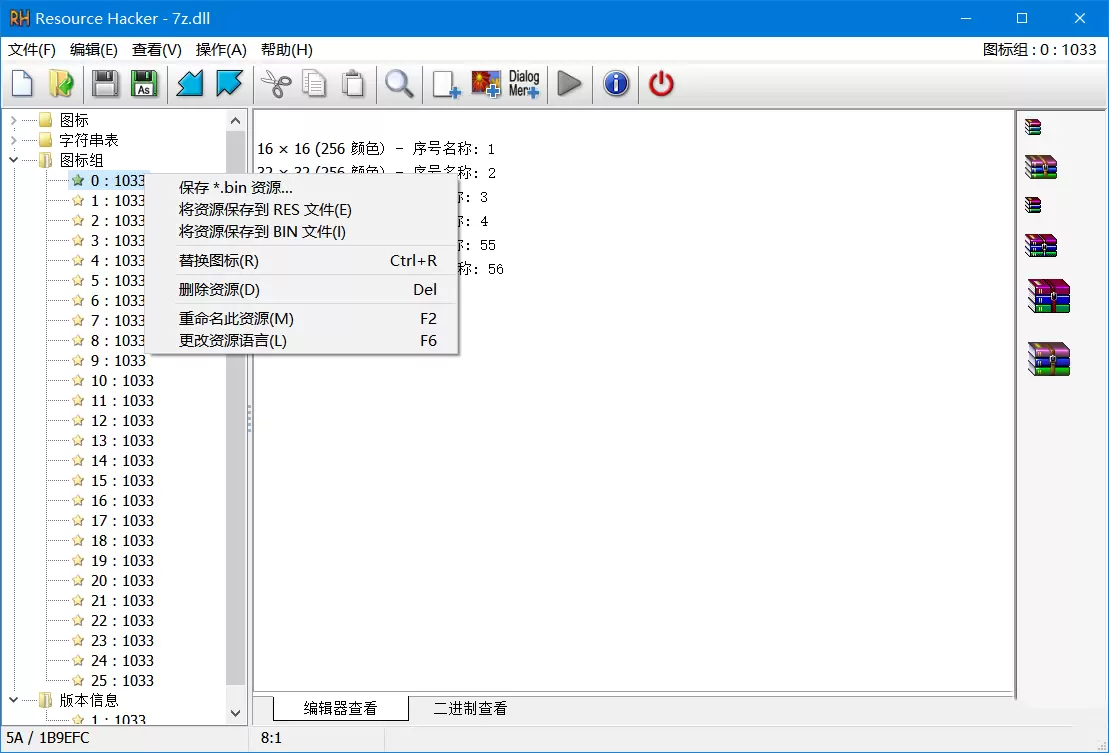Image resolution: width=1109 pixels, height=753 pixels.
Task: Expand the 字符串表 folder node
Action: [13, 140]
